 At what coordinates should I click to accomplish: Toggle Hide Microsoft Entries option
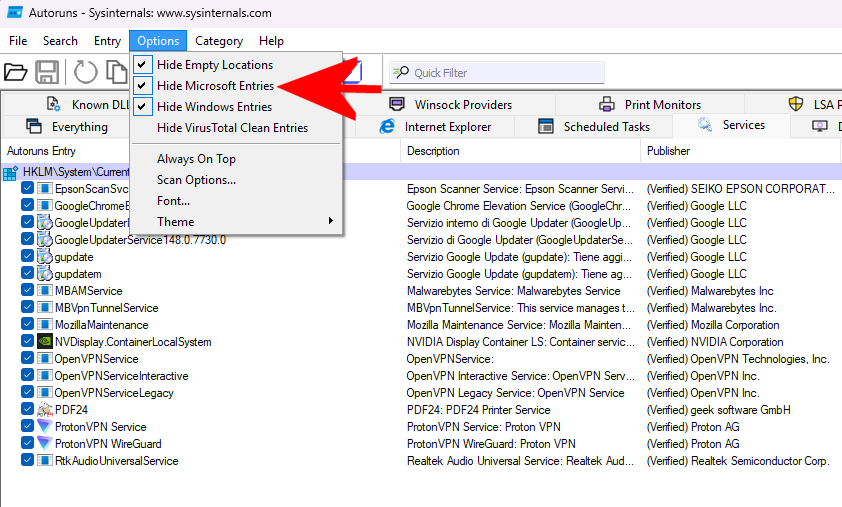(236, 85)
